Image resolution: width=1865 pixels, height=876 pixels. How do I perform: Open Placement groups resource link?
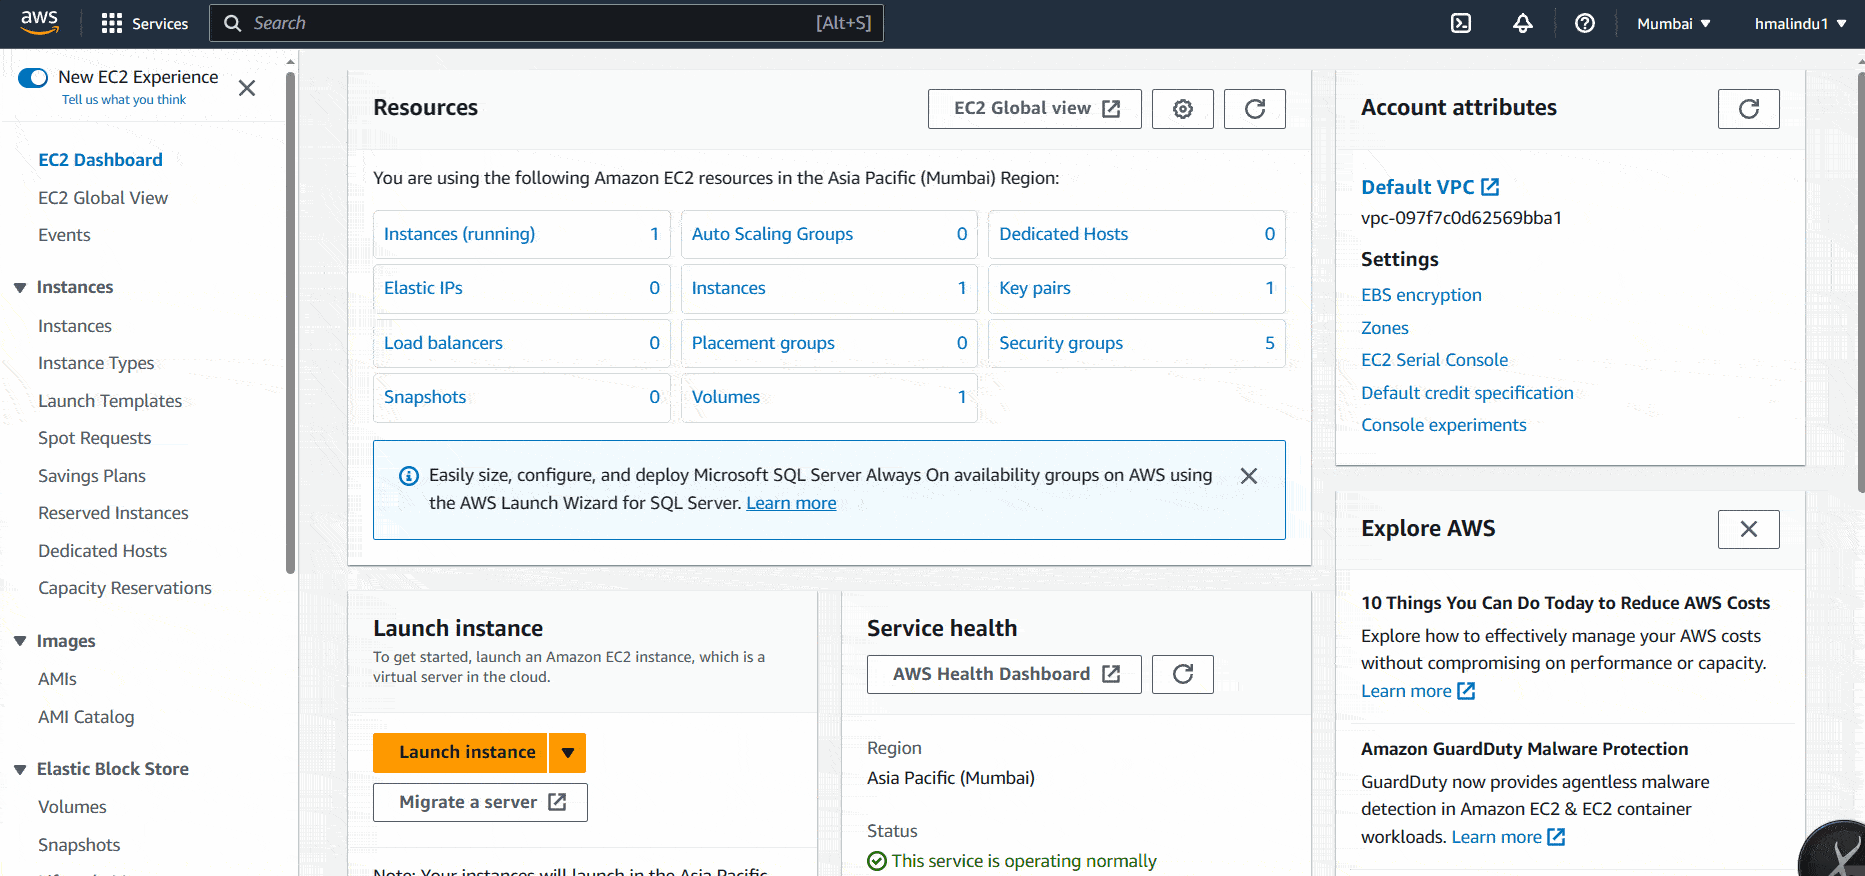pyautogui.click(x=763, y=343)
